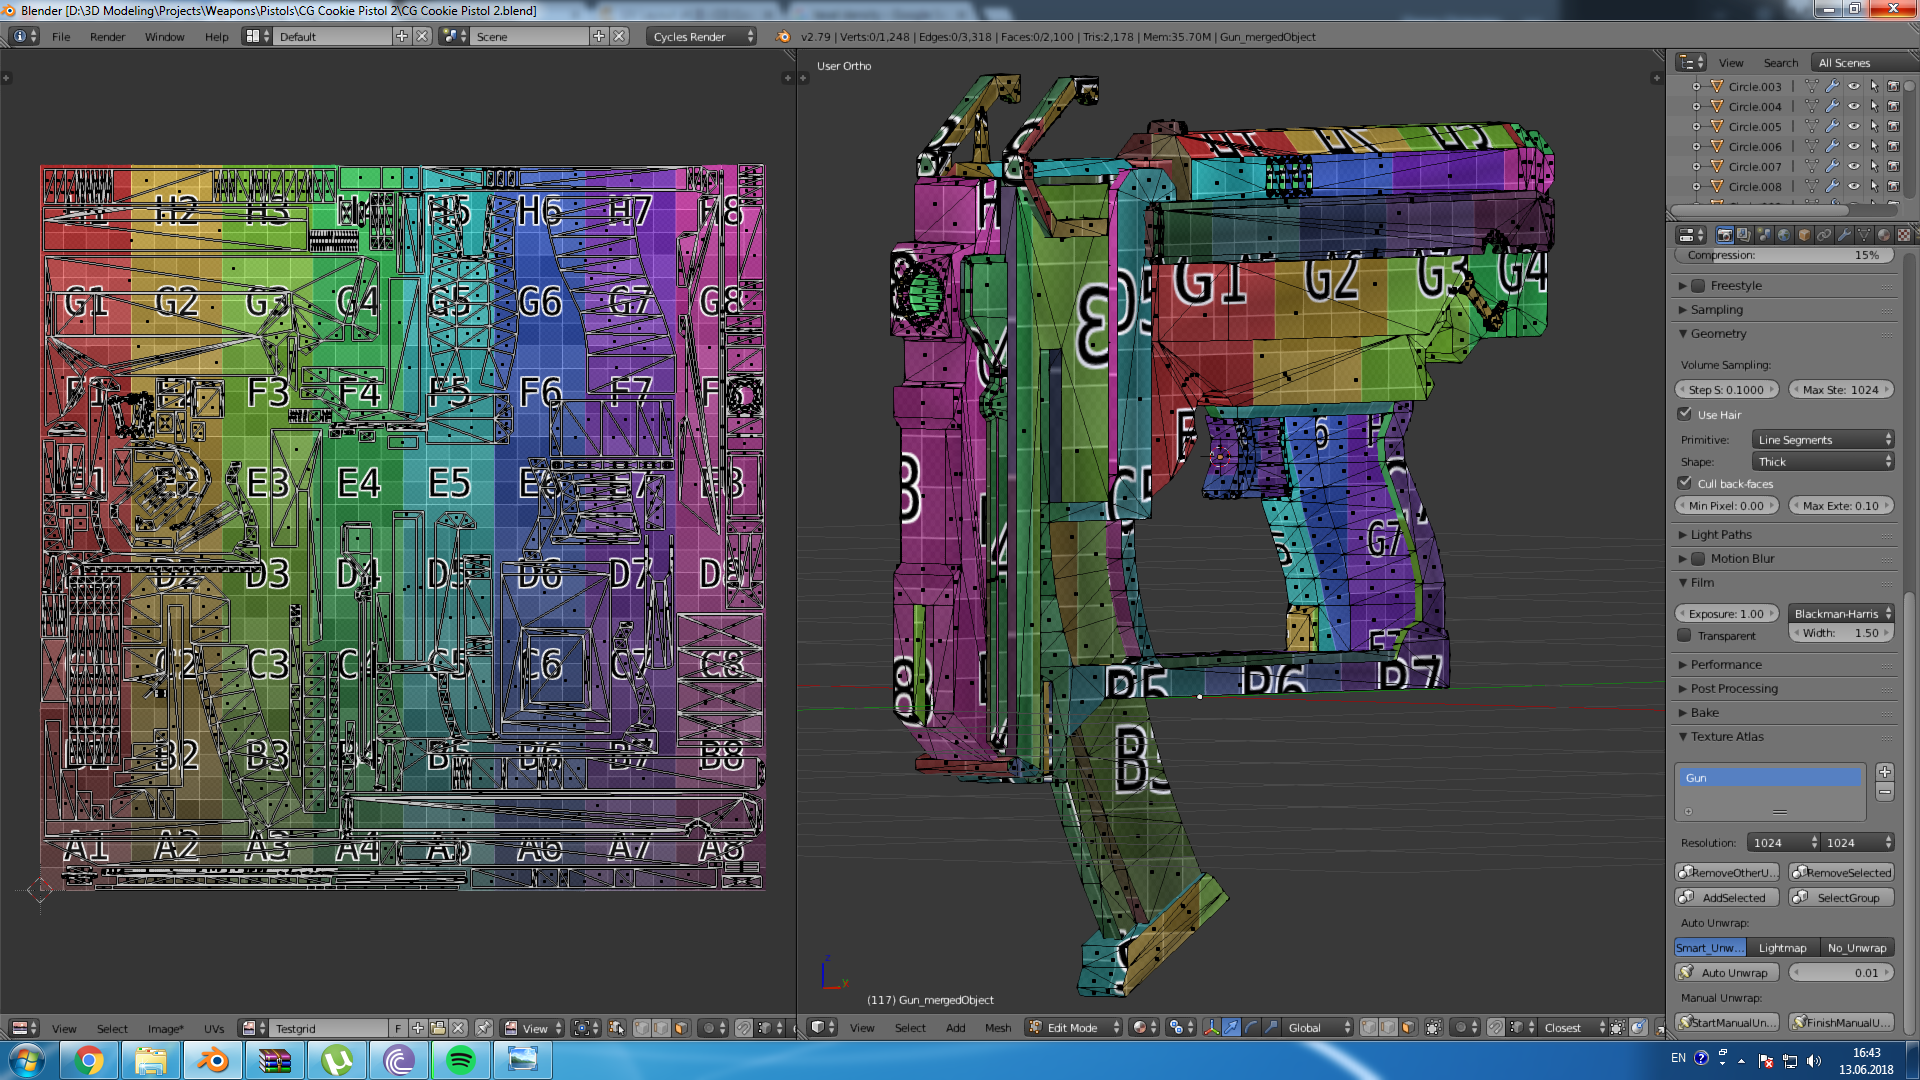Image resolution: width=1920 pixels, height=1080 pixels.
Task: Enable the translate manipulator arrow
Action: coord(1231,1028)
